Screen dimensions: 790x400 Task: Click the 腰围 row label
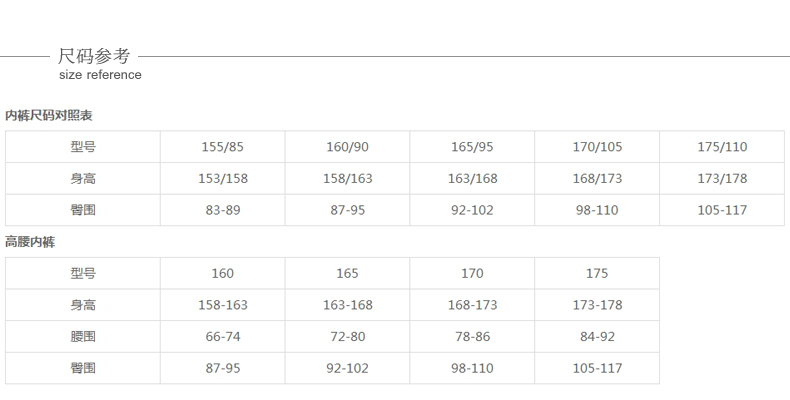click(x=83, y=337)
